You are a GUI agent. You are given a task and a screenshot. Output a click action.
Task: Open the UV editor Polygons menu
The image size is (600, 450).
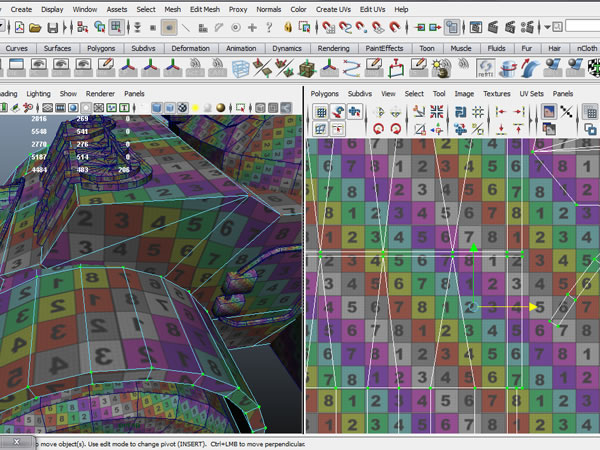click(x=324, y=93)
